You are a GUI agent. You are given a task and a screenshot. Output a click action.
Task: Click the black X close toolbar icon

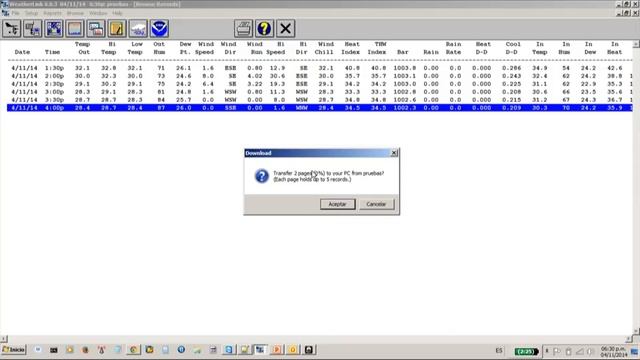tap(286, 29)
